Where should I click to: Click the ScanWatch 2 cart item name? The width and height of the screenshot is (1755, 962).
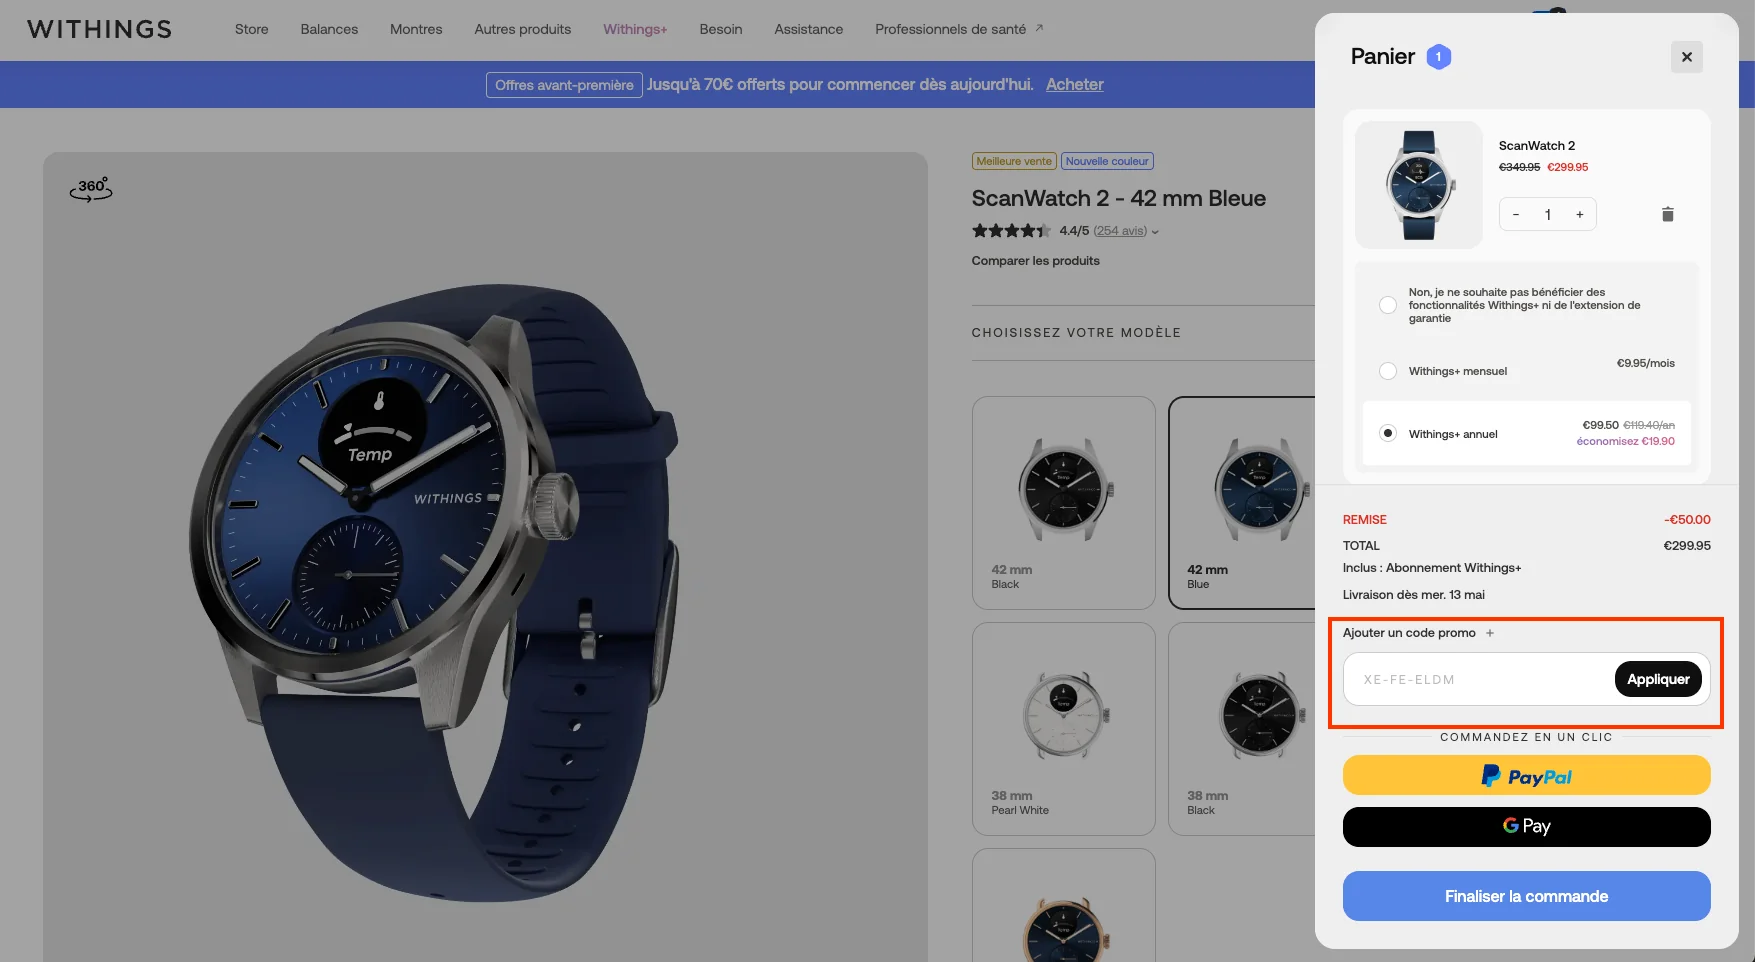[1536, 146]
